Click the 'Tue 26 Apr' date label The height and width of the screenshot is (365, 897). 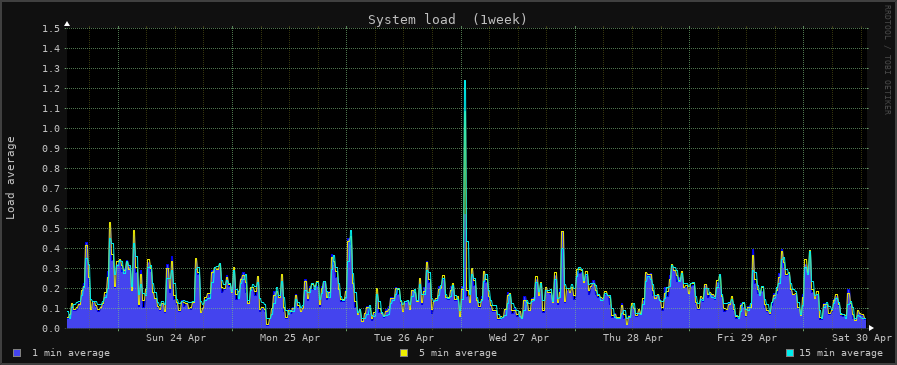[x=404, y=338]
